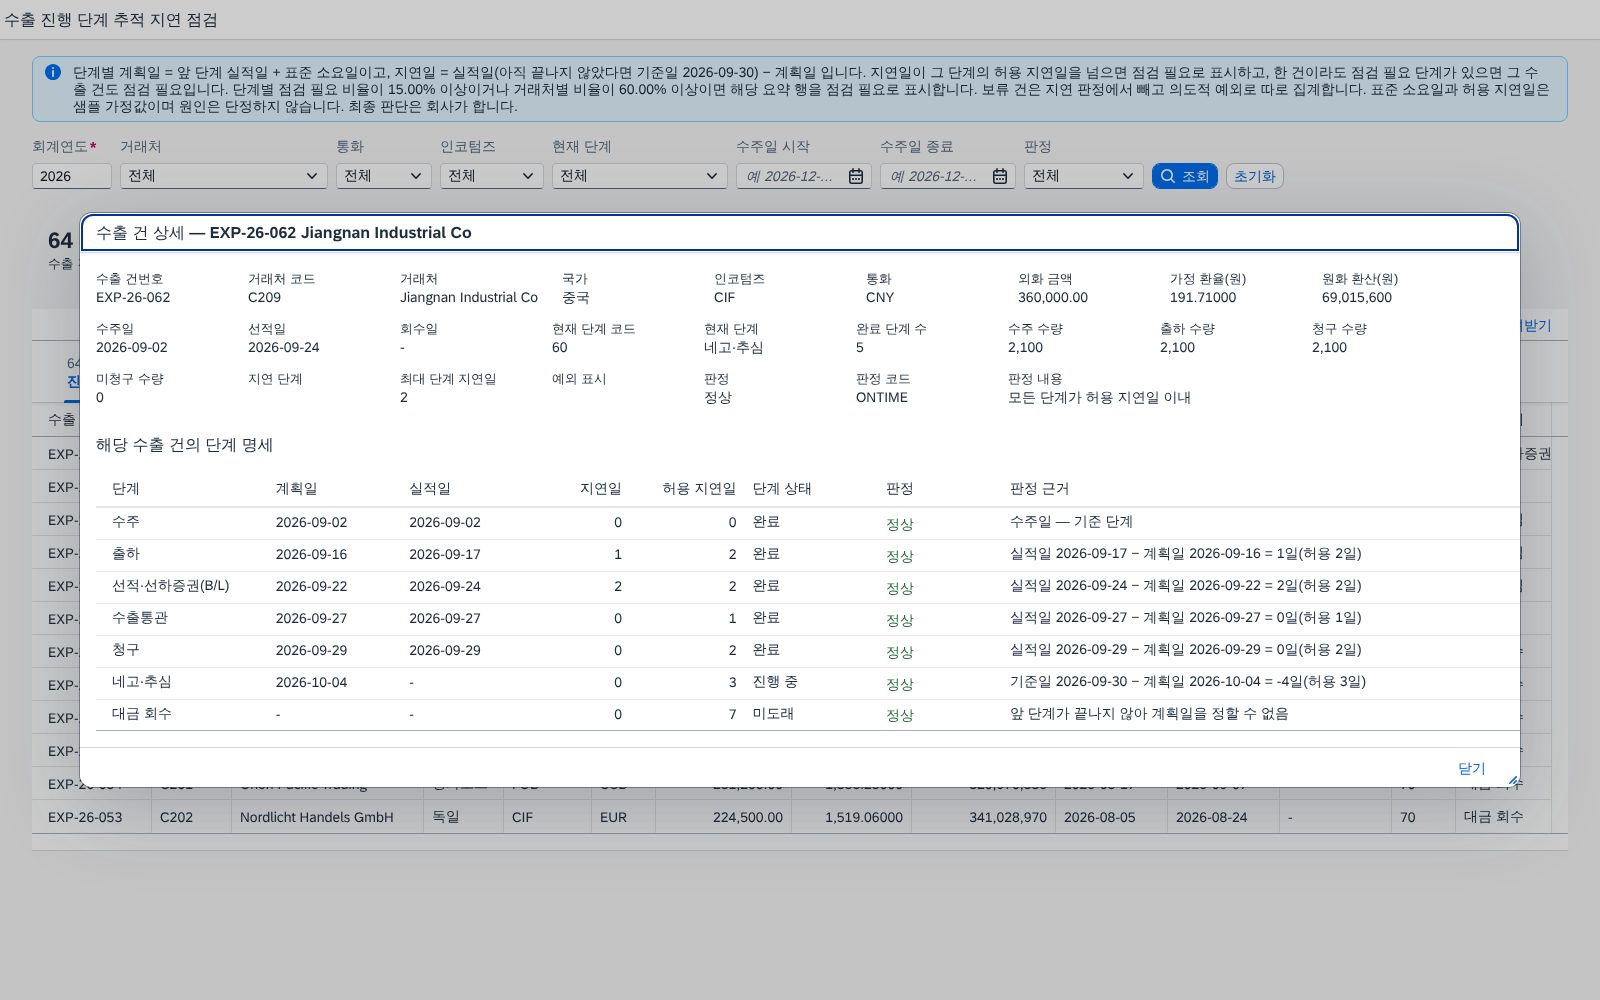This screenshot has width=1600, height=1000.
Task: Click 모든 단계가 허용 지연일 이내 text
Action: (1099, 397)
